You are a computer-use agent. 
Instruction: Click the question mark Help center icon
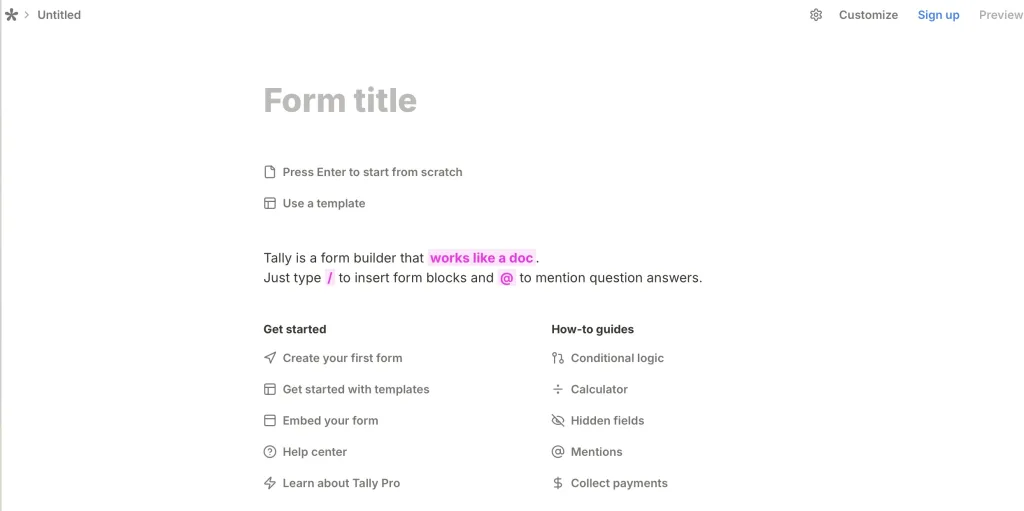pos(270,452)
